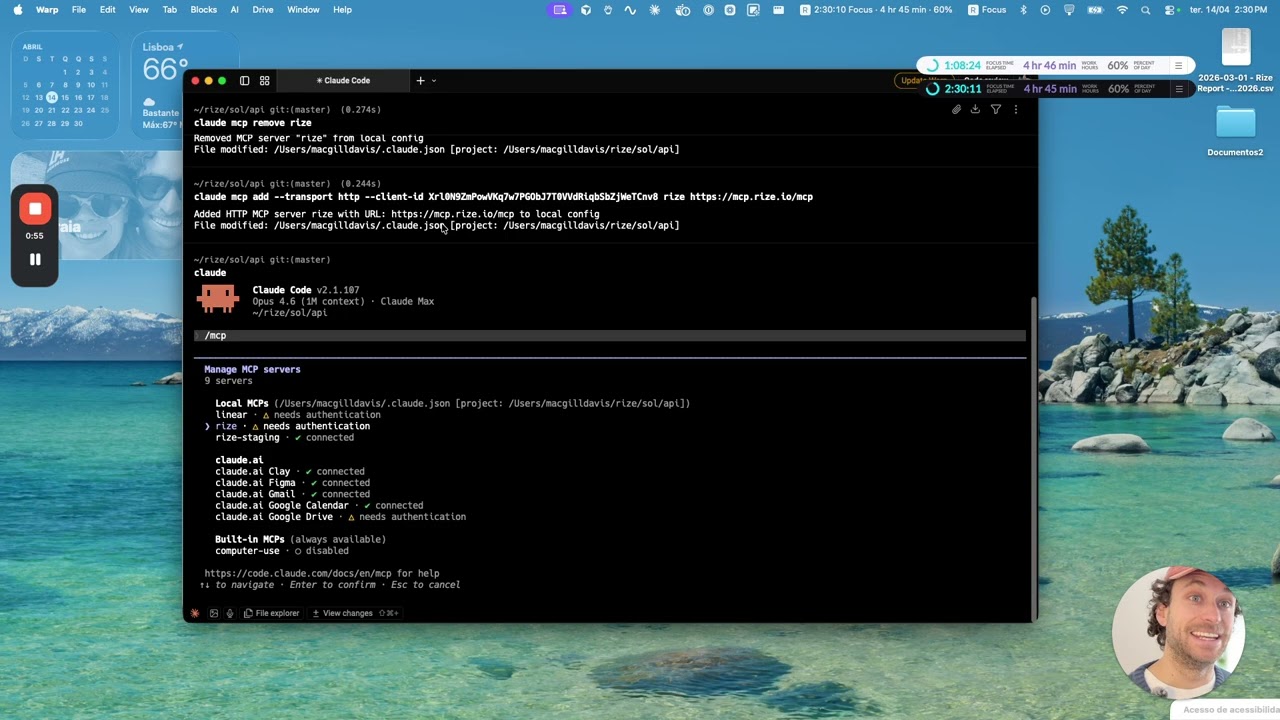Click the Rize Focus menu bar item
This screenshot has width=1280, height=720.
[x=988, y=9]
